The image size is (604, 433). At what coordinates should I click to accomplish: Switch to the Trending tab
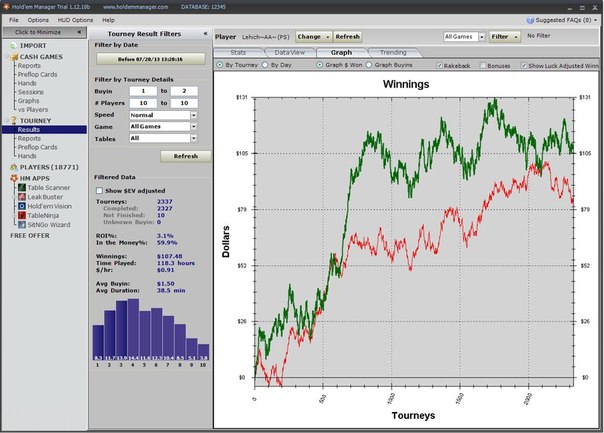point(393,53)
